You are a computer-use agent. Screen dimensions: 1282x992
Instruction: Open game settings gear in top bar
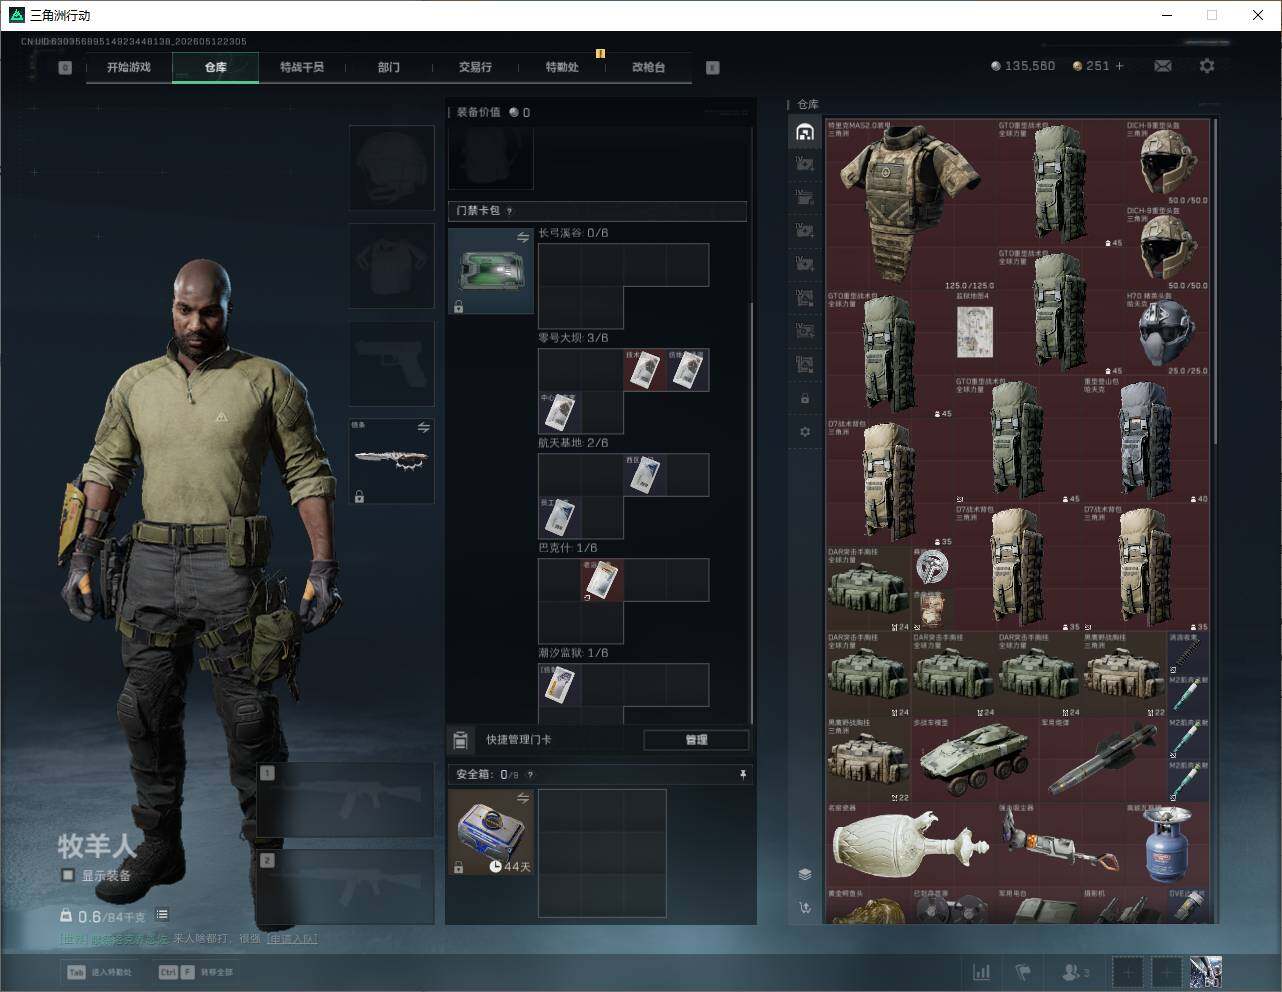[x=1207, y=66]
